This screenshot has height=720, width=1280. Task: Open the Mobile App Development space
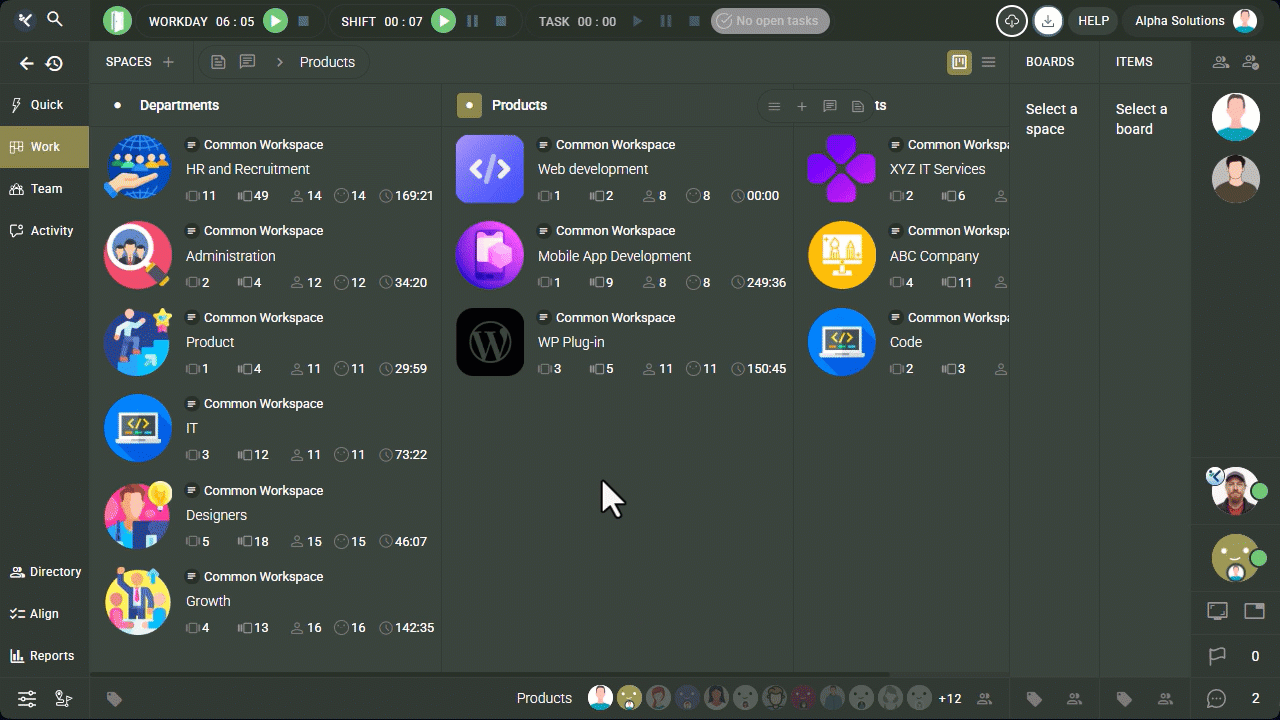[614, 256]
